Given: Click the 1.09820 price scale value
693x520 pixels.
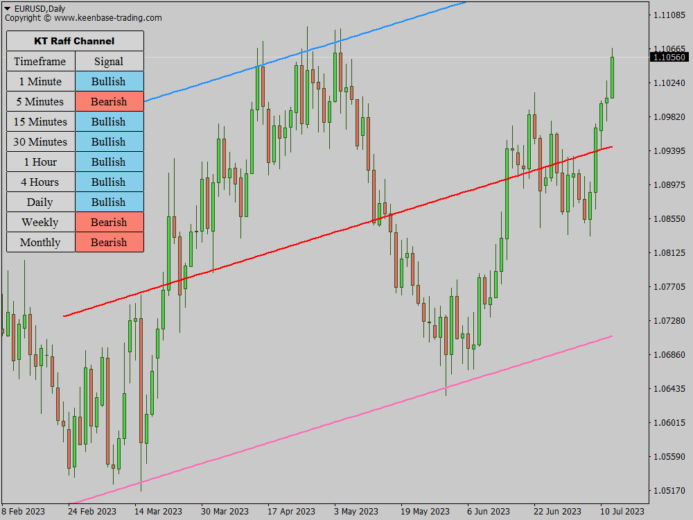Looking at the screenshot, I should click(x=669, y=117).
